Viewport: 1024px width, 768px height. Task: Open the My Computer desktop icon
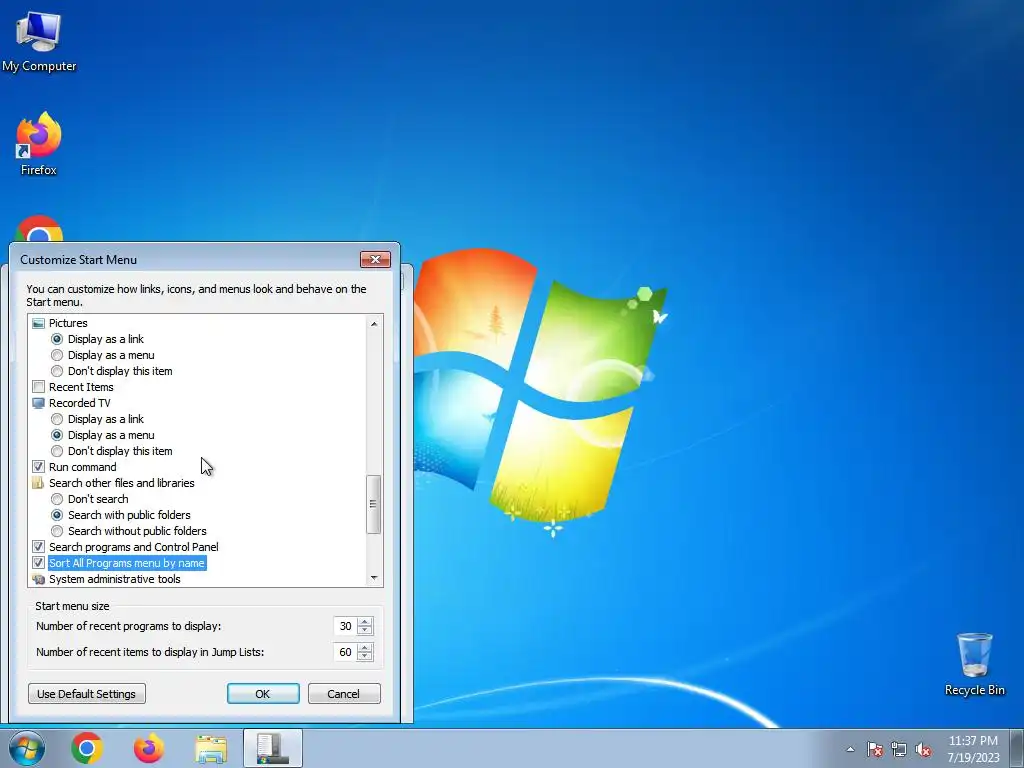[39, 42]
